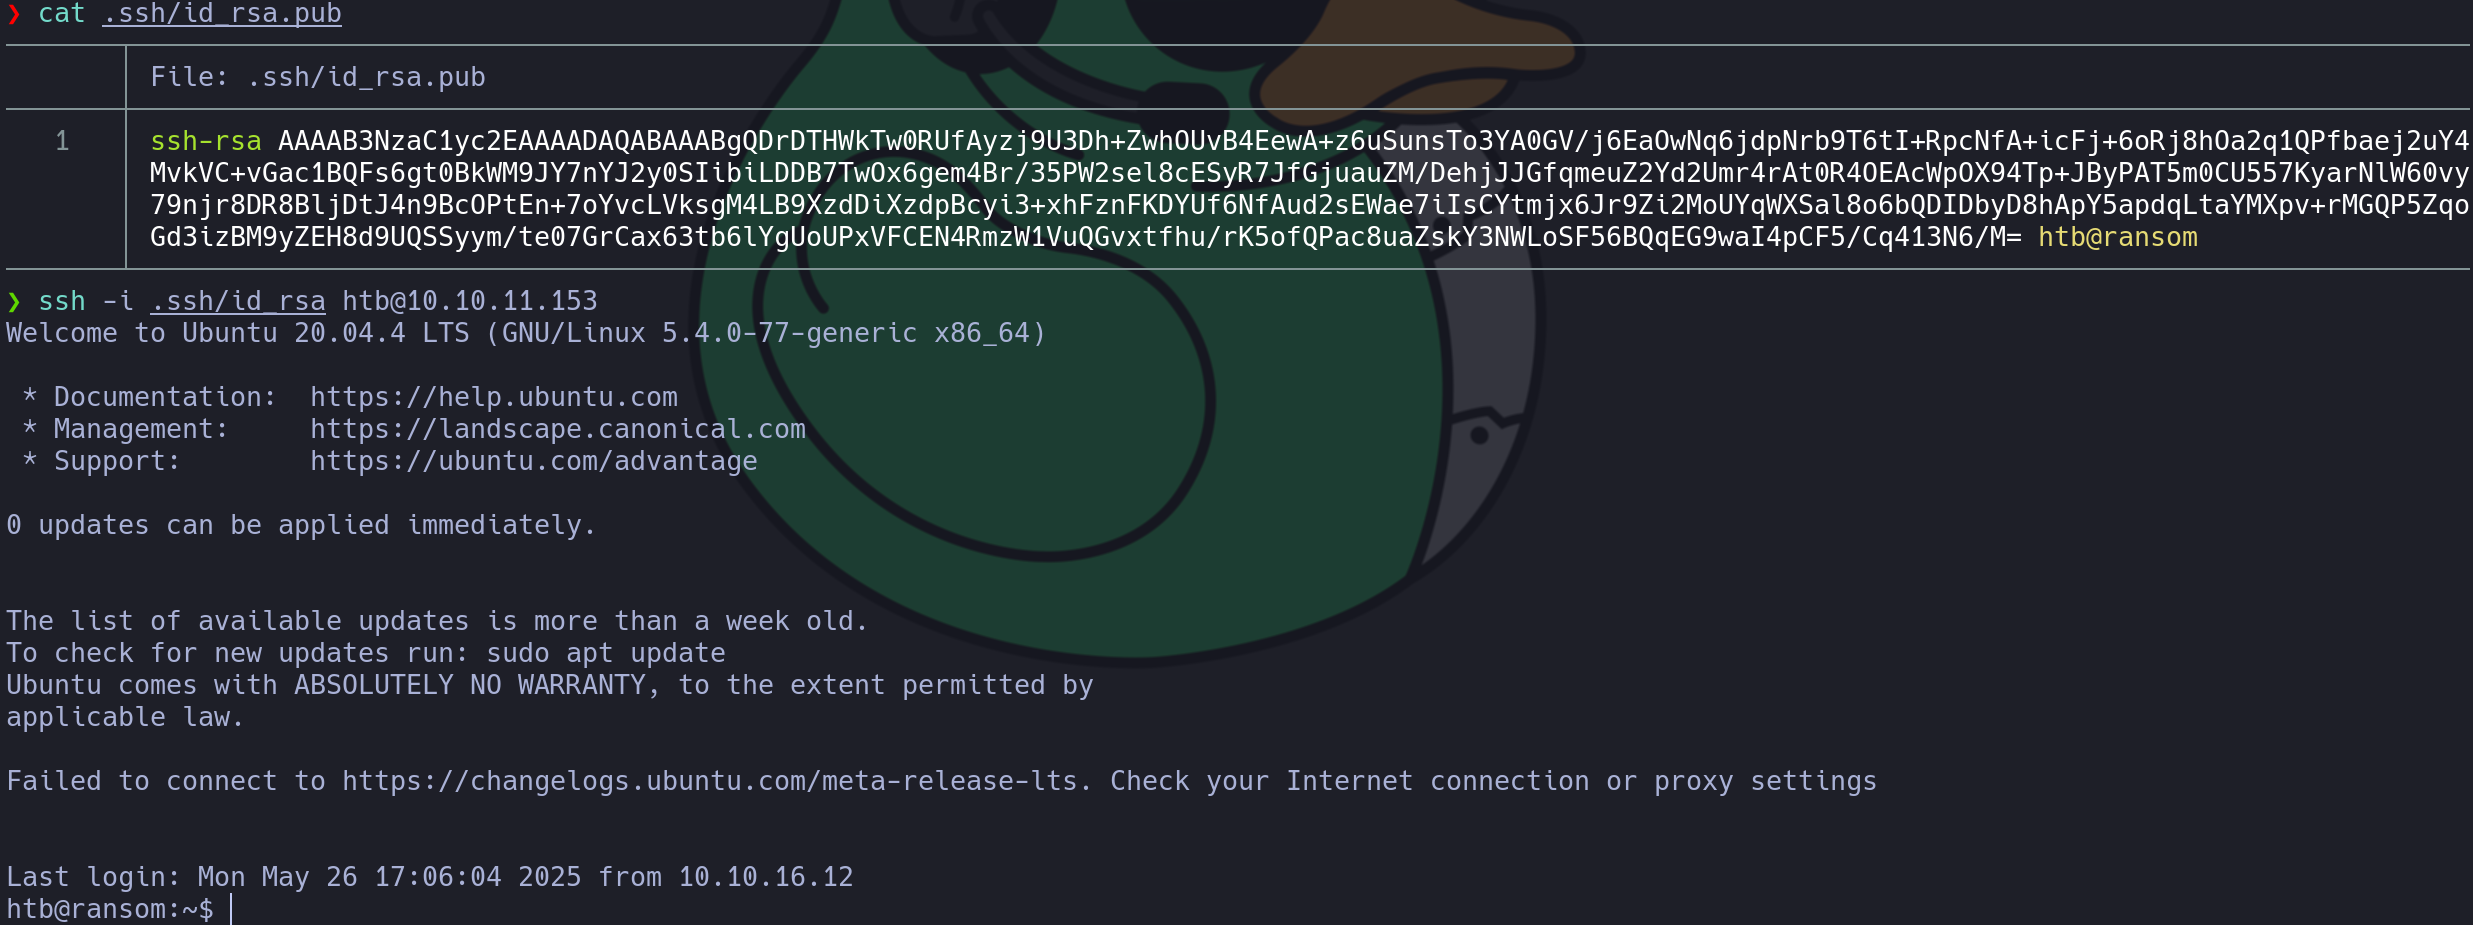Click the 0 updates can be applied line
2473x925 pixels.
click(302, 525)
